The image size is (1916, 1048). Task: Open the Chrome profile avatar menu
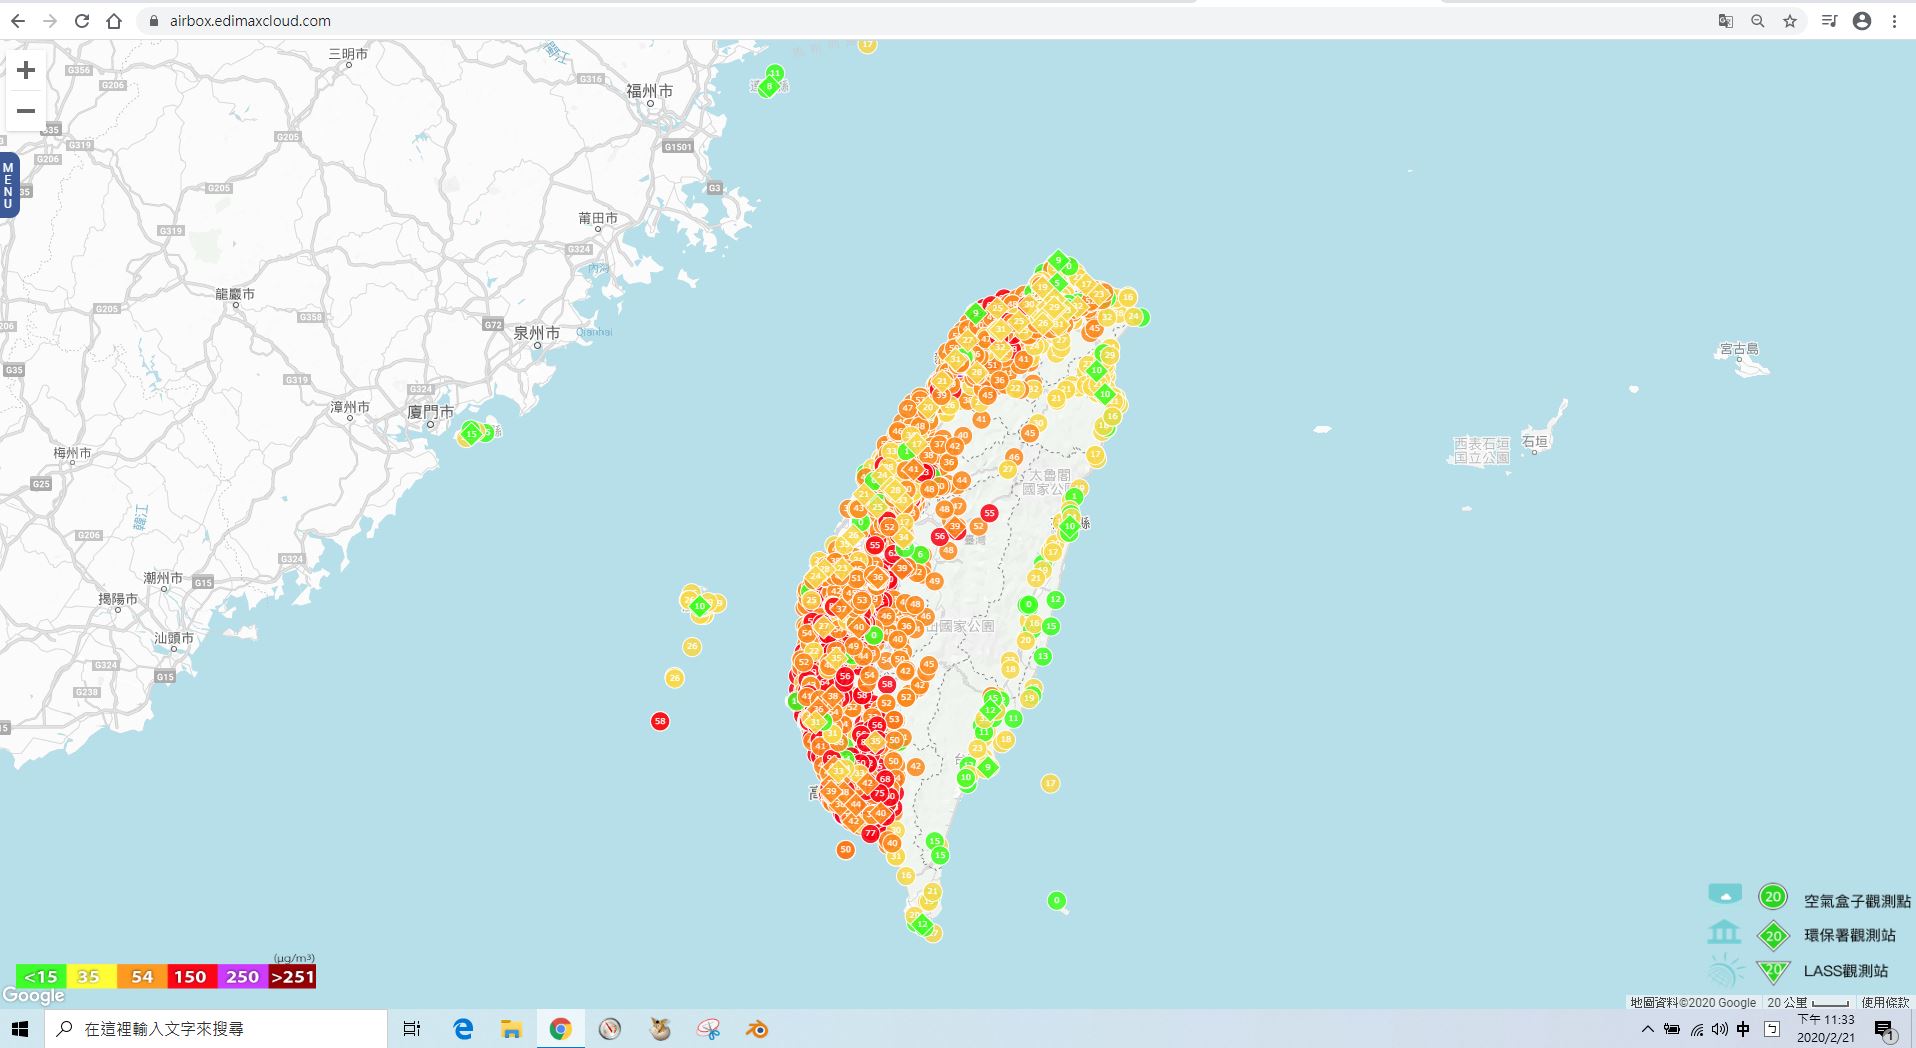(x=1862, y=21)
